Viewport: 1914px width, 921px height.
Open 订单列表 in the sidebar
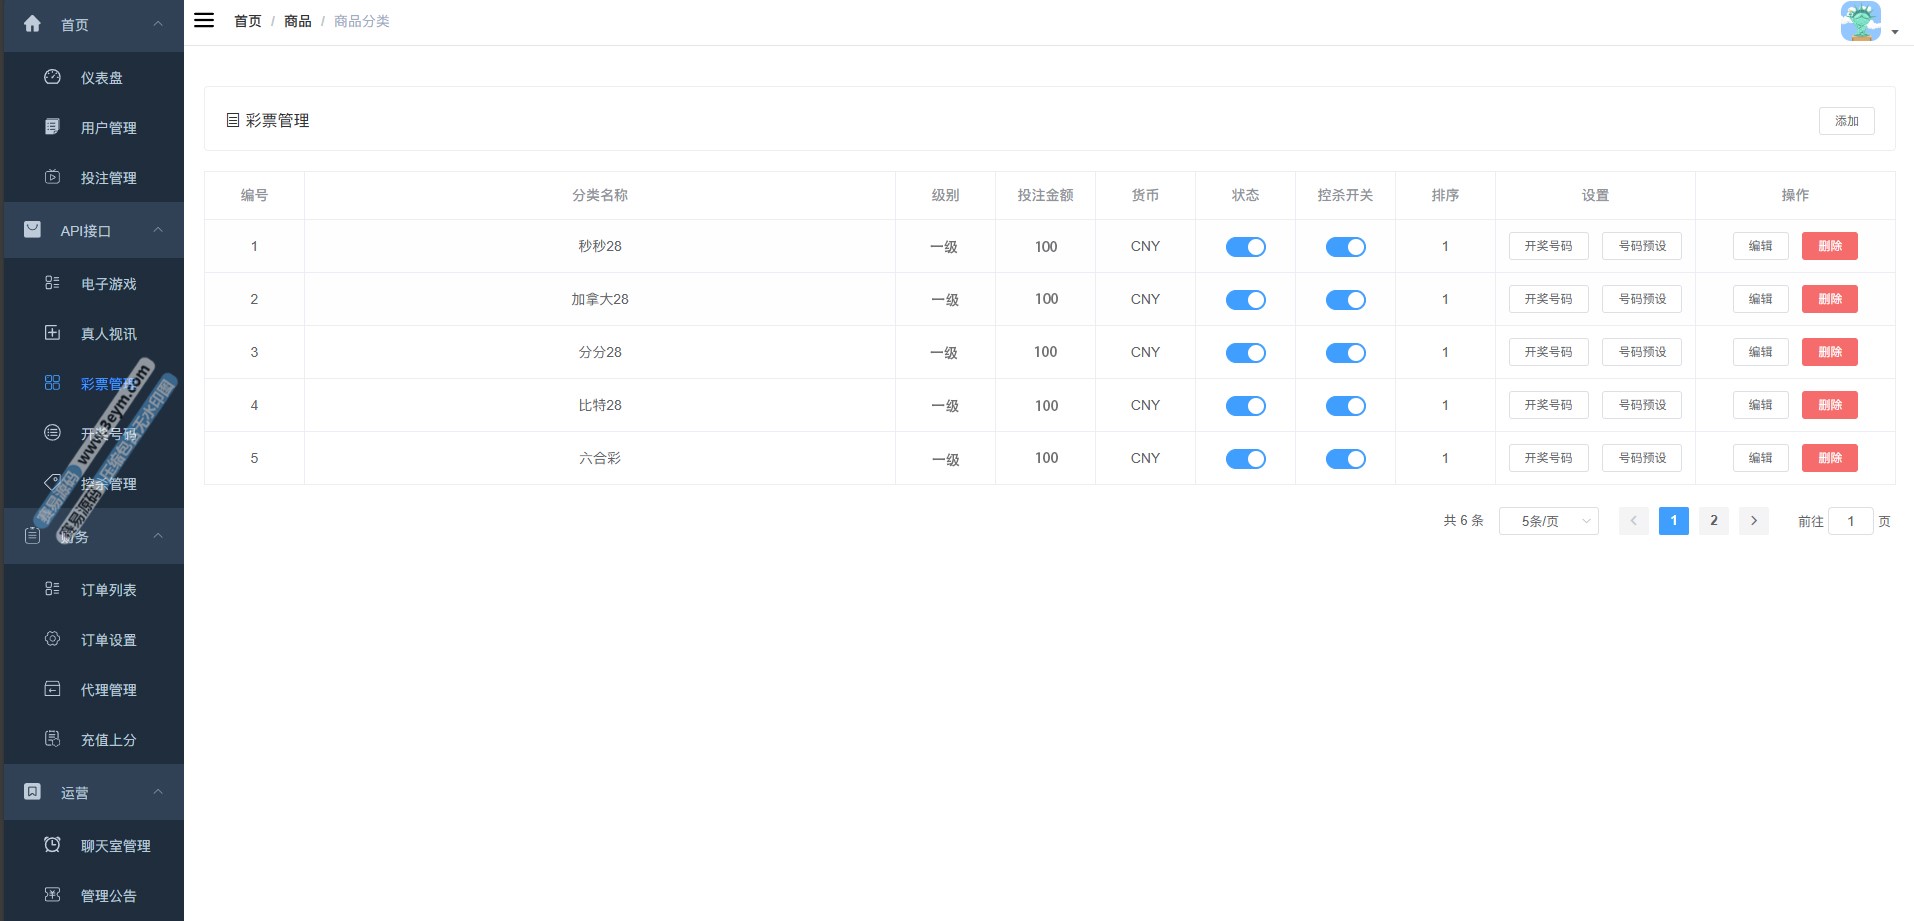108,590
